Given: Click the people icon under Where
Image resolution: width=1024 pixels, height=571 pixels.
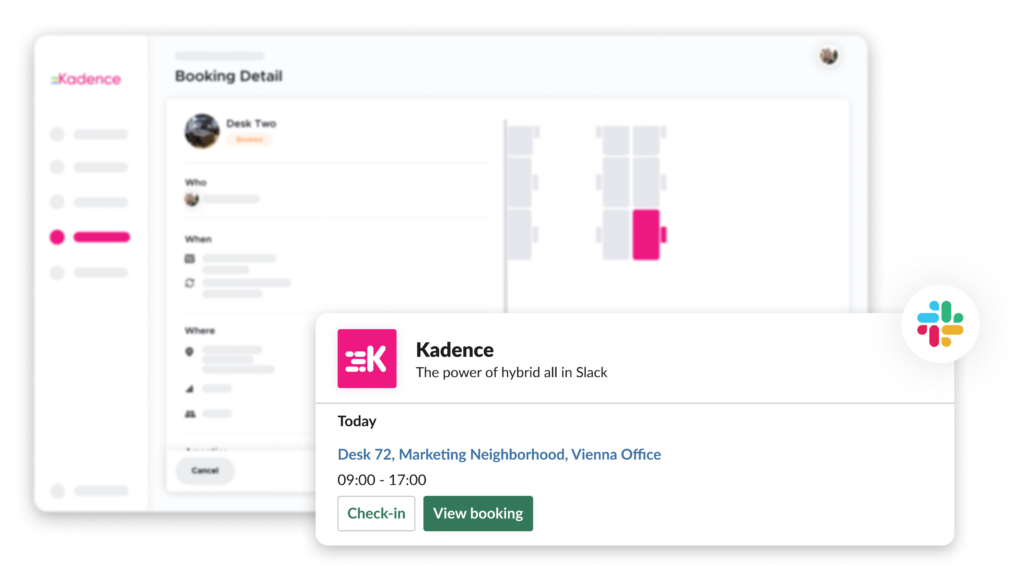Looking at the screenshot, I should pyautogui.click(x=190, y=414).
